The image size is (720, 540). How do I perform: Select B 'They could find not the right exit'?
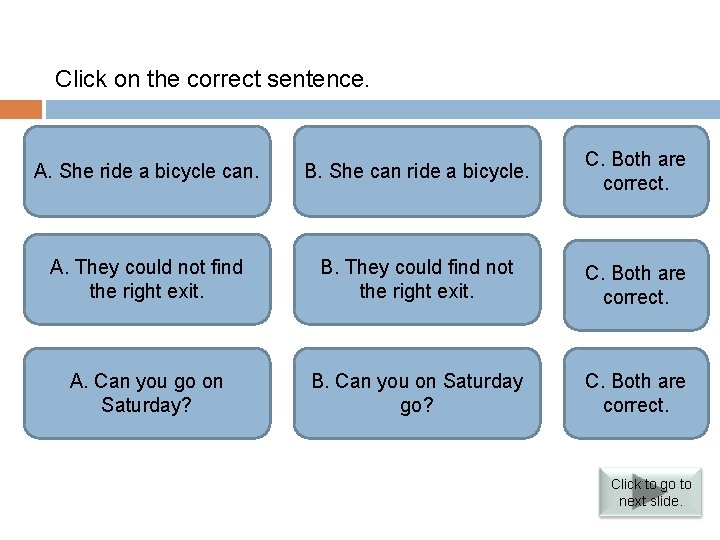pyautogui.click(x=417, y=279)
